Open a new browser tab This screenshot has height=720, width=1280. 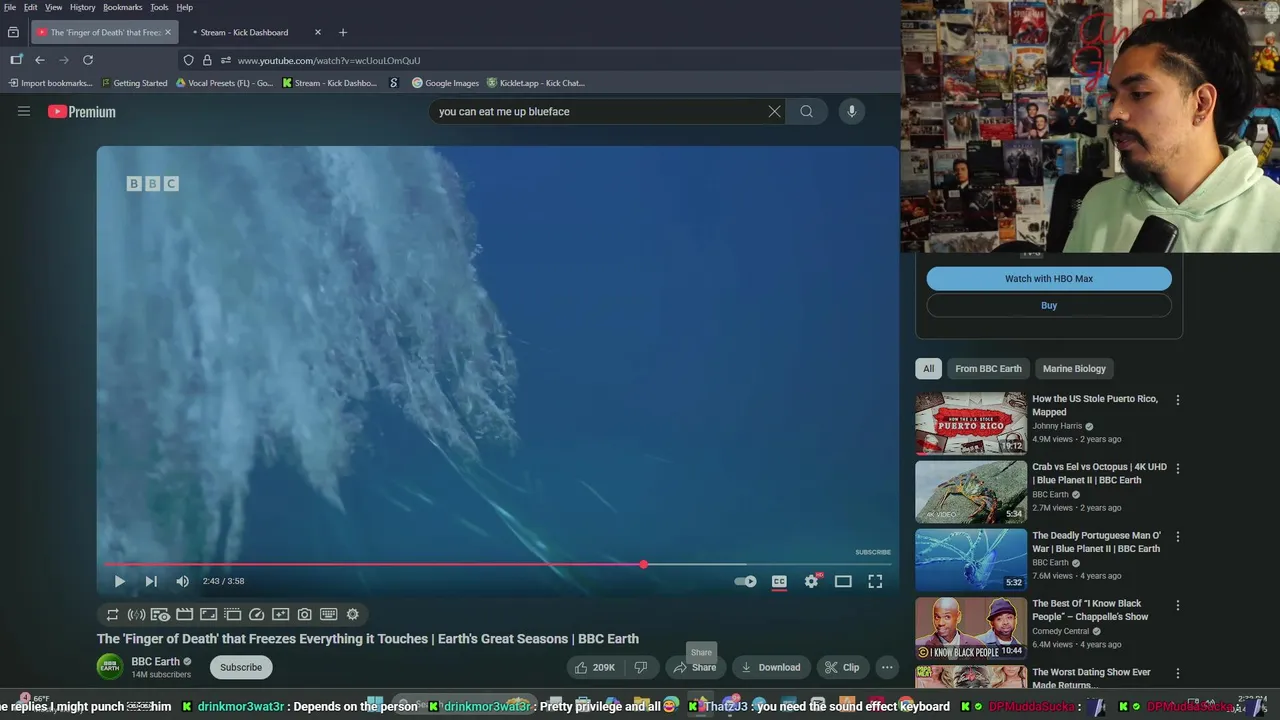pyautogui.click(x=343, y=32)
